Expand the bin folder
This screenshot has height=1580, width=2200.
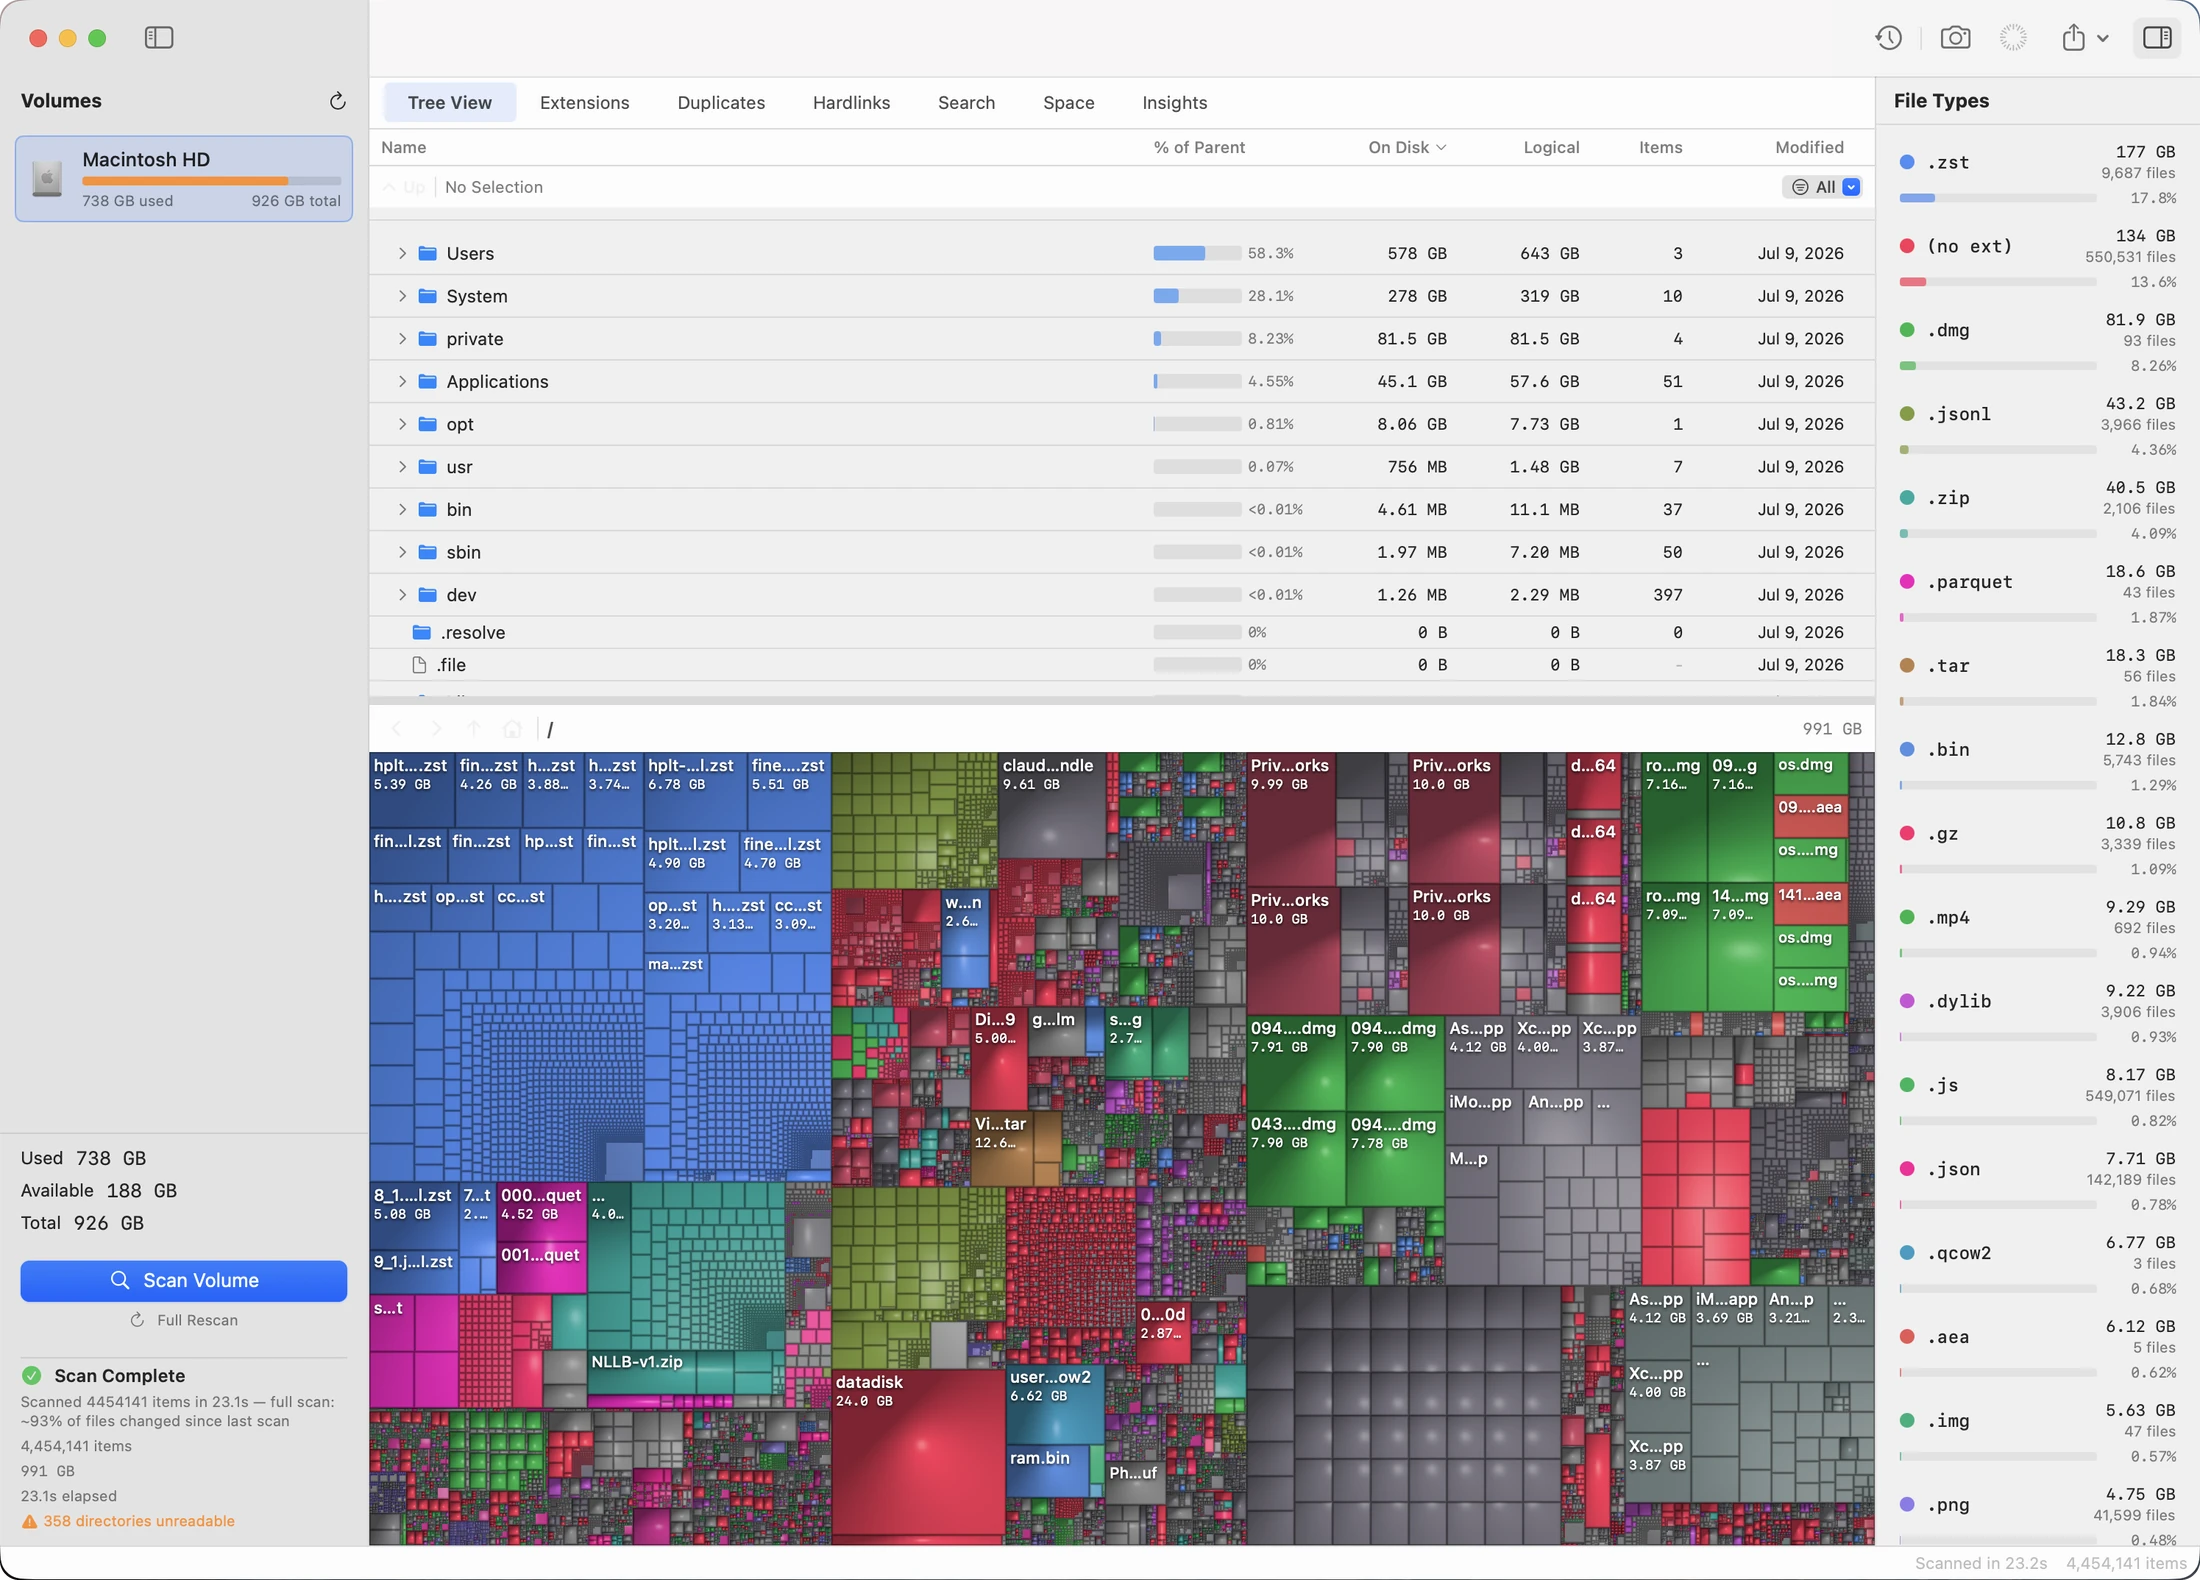402,509
